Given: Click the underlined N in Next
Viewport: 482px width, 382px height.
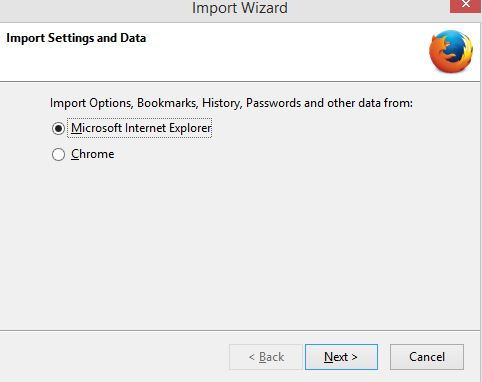Looking at the screenshot, I should pyautogui.click(x=329, y=357).
